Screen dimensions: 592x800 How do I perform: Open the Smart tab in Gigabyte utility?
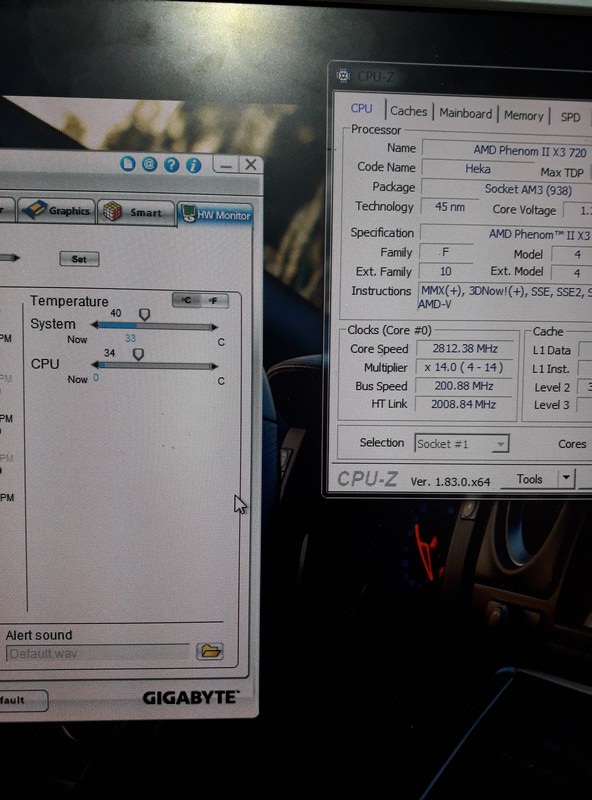coord(136,212)
